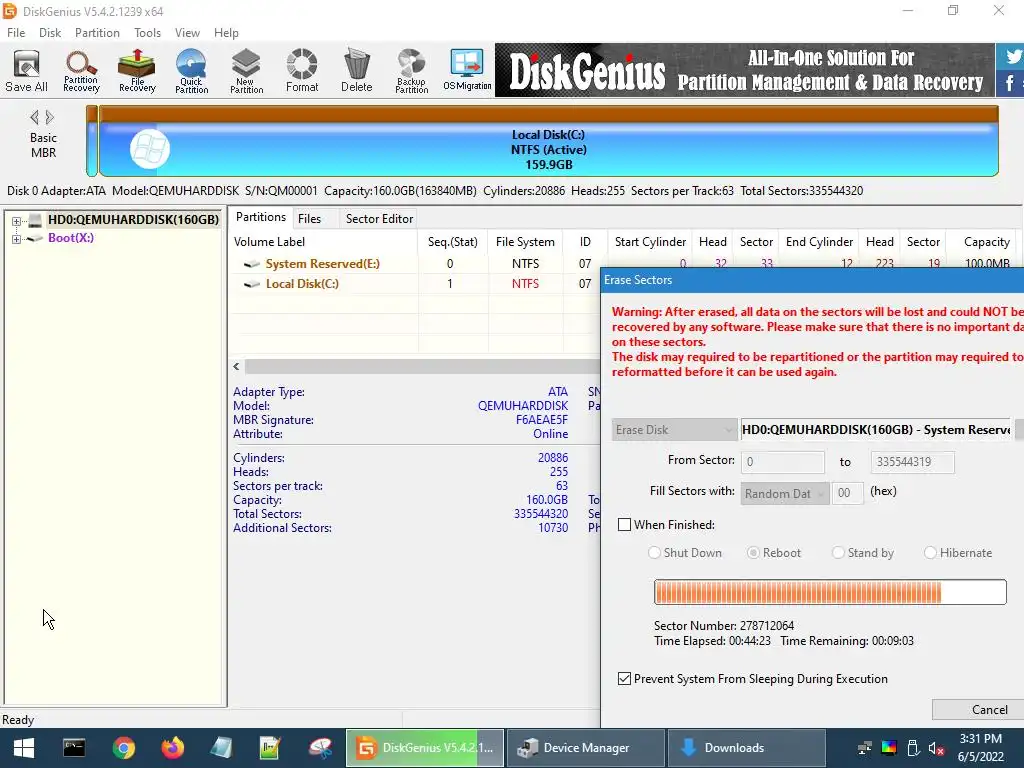Launch File Recovery tool

[136, 71]
